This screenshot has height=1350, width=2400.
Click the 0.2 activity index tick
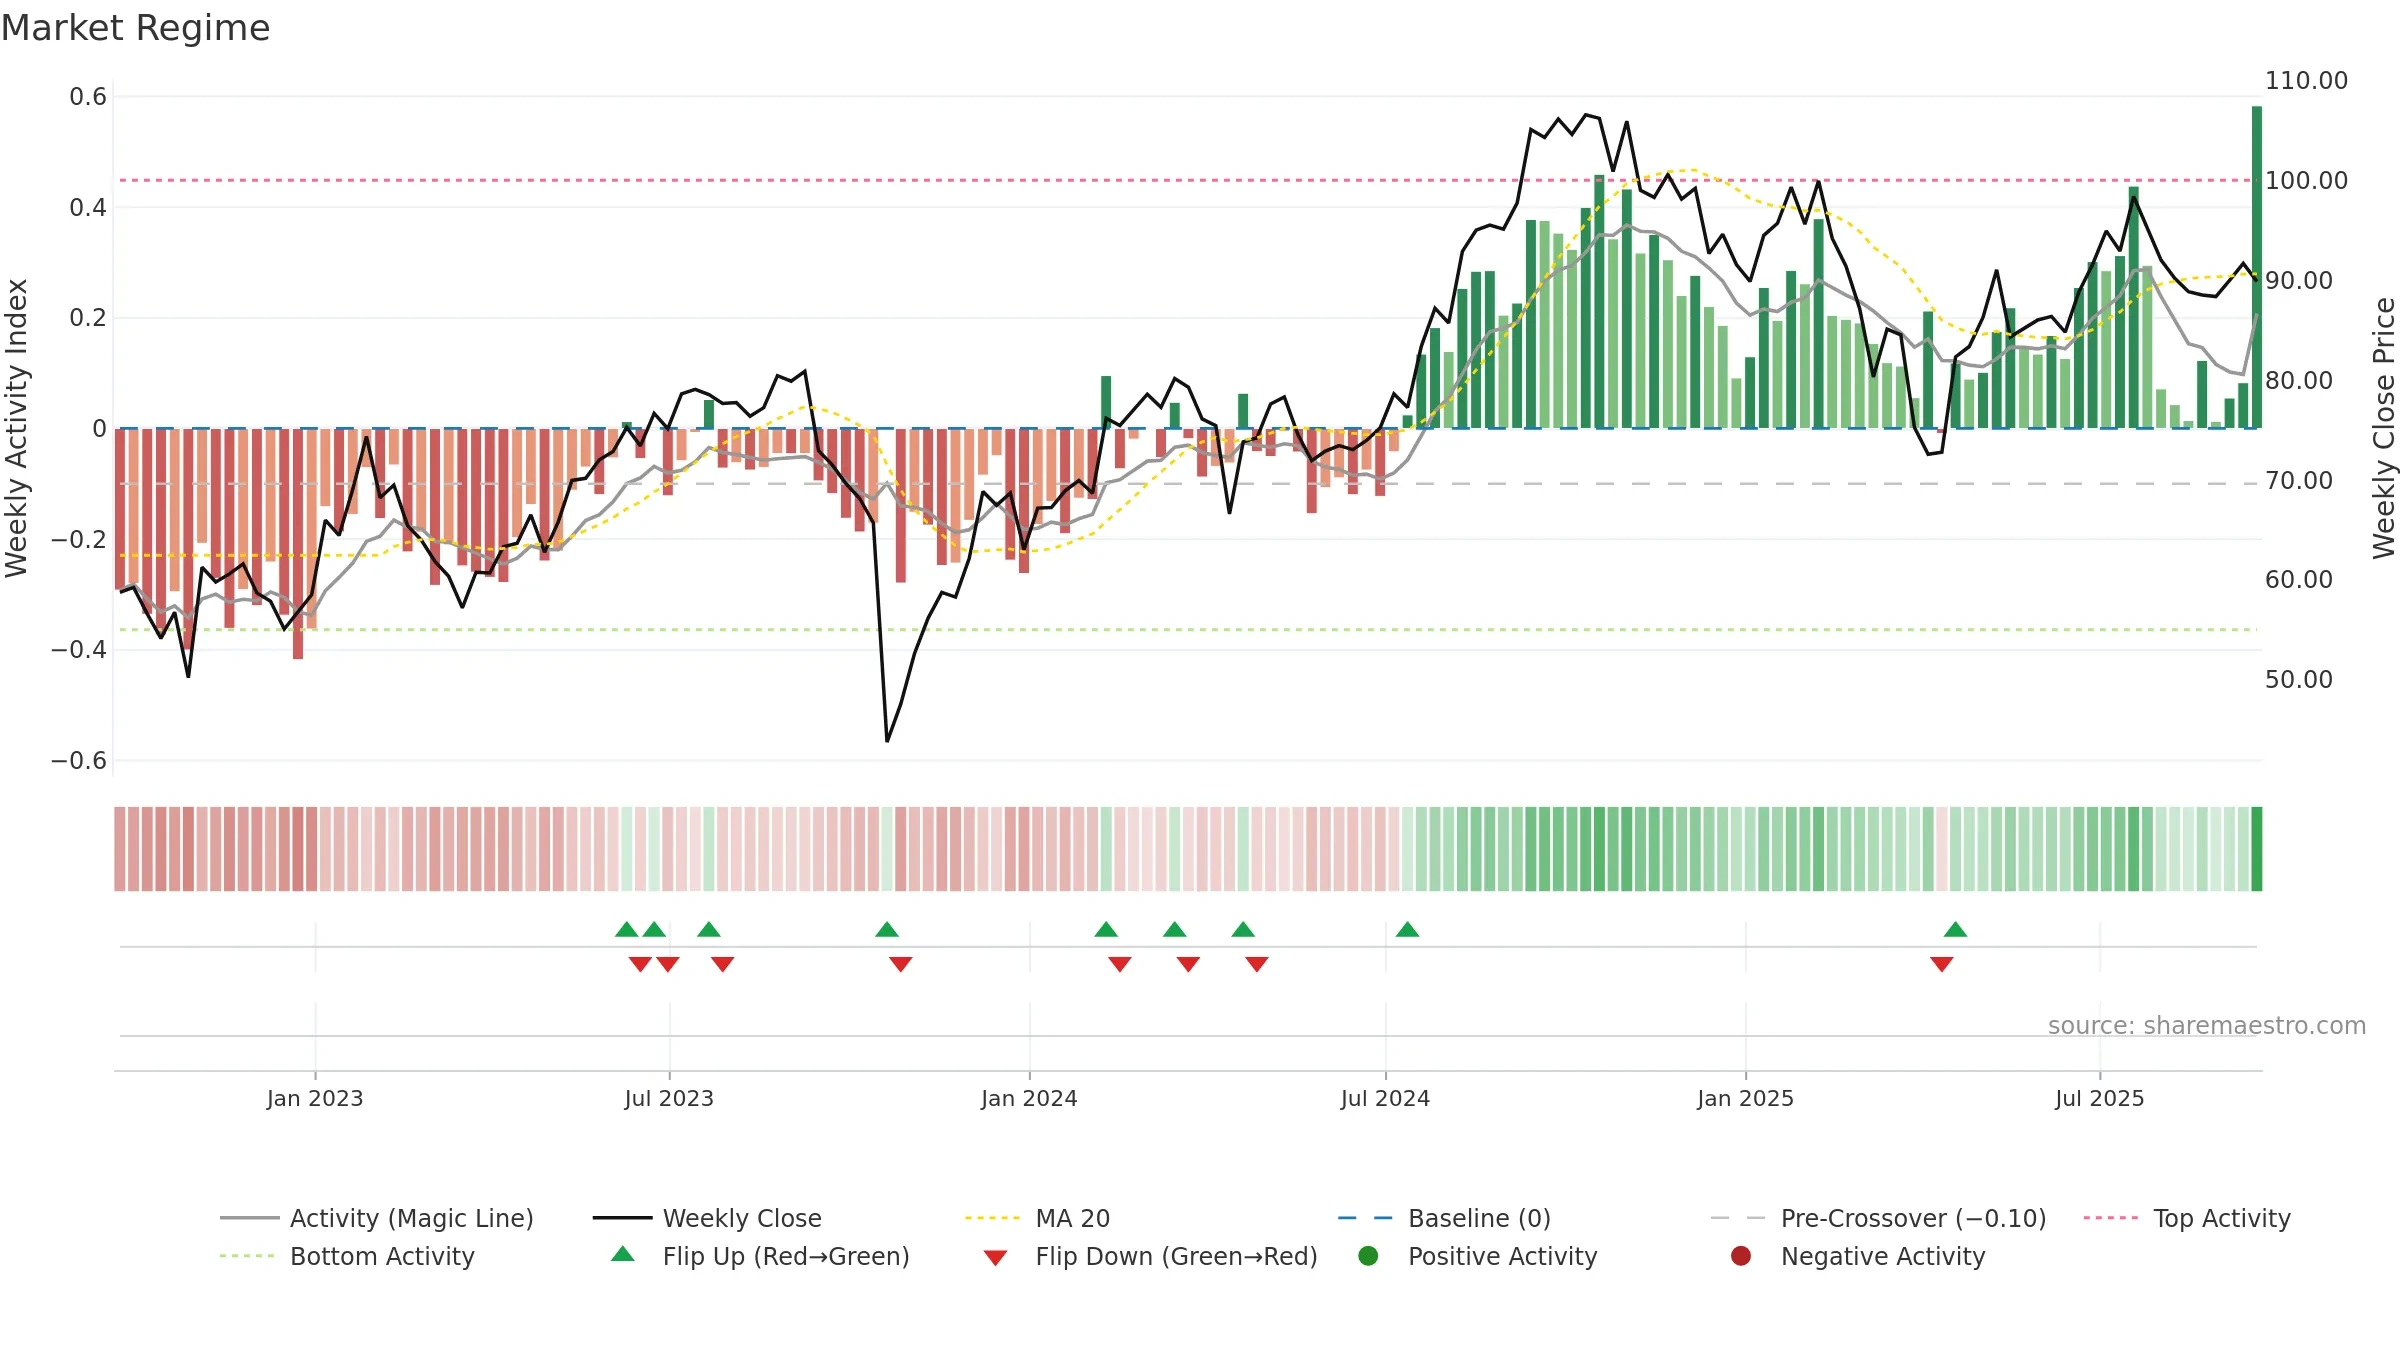click(x=88, y=318)
